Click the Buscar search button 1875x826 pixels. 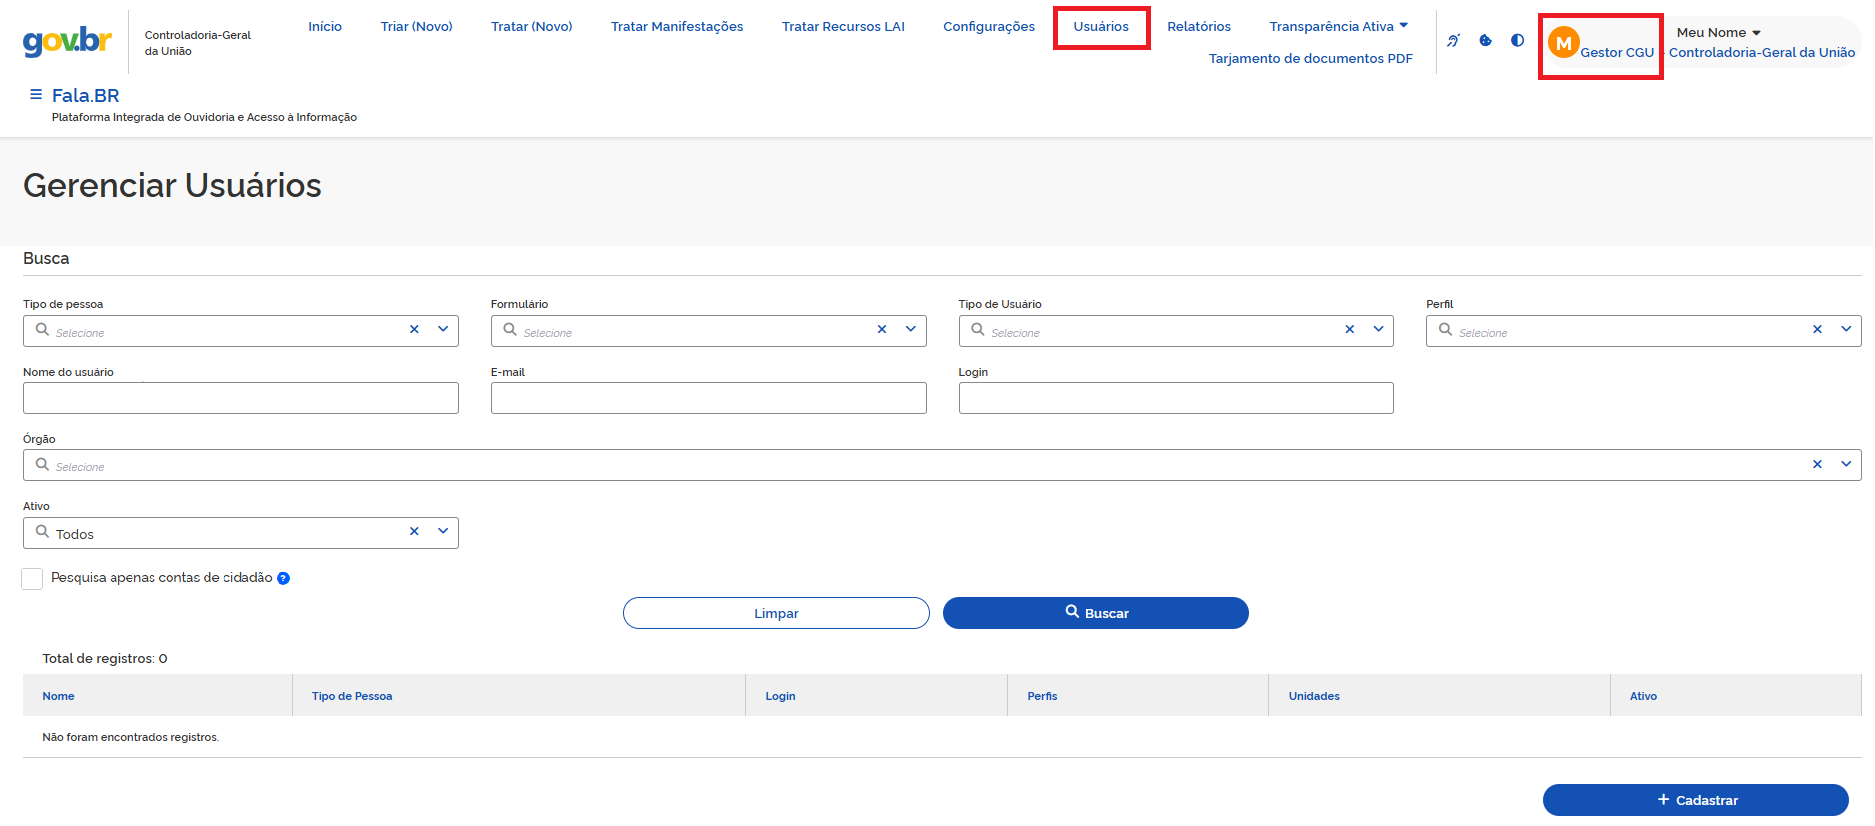(x=1095, y=613)
